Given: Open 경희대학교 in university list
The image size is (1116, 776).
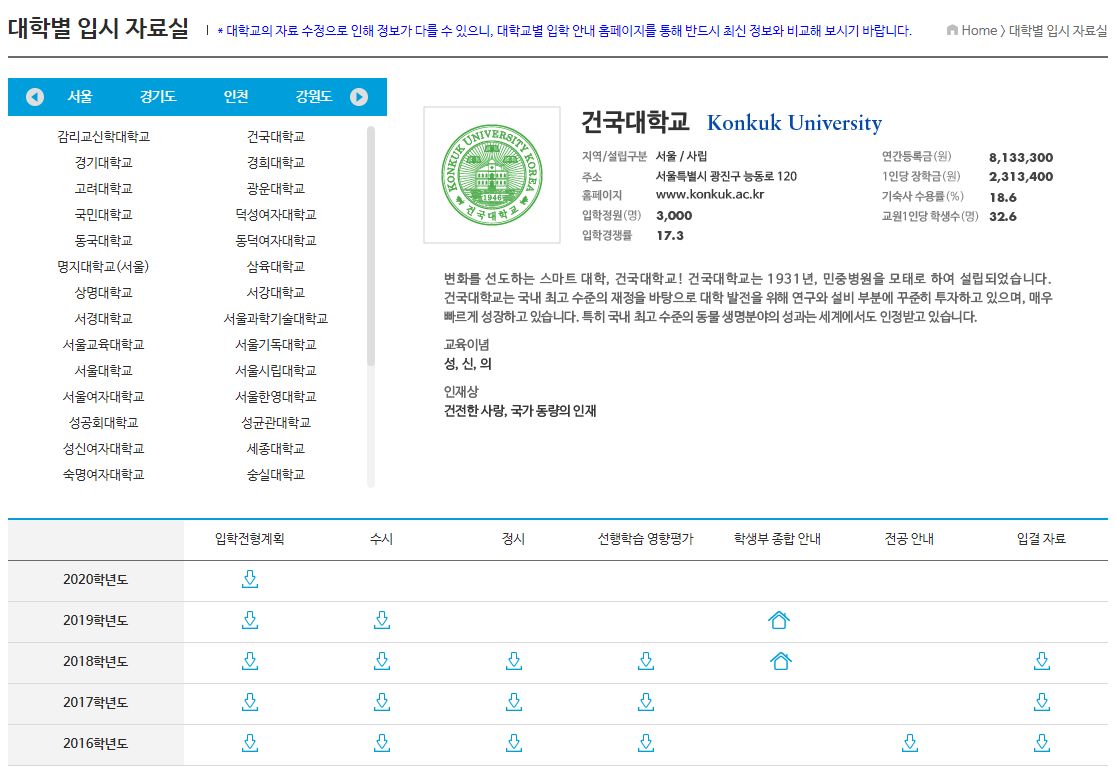Looking at the screenshot, I should coord(276,163).
